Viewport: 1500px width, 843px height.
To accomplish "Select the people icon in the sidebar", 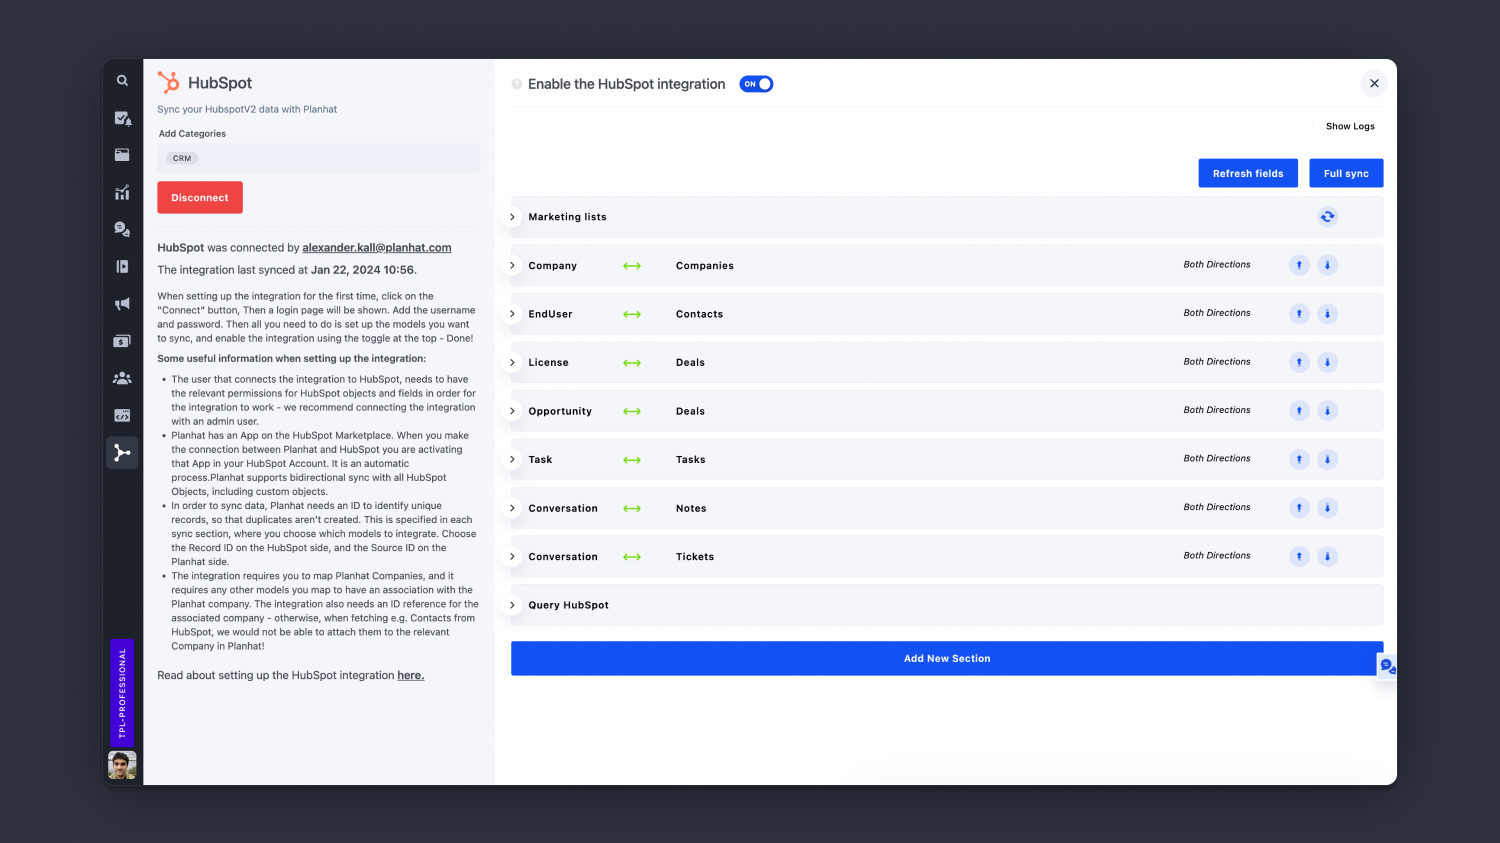I will (x=122, y=377).
